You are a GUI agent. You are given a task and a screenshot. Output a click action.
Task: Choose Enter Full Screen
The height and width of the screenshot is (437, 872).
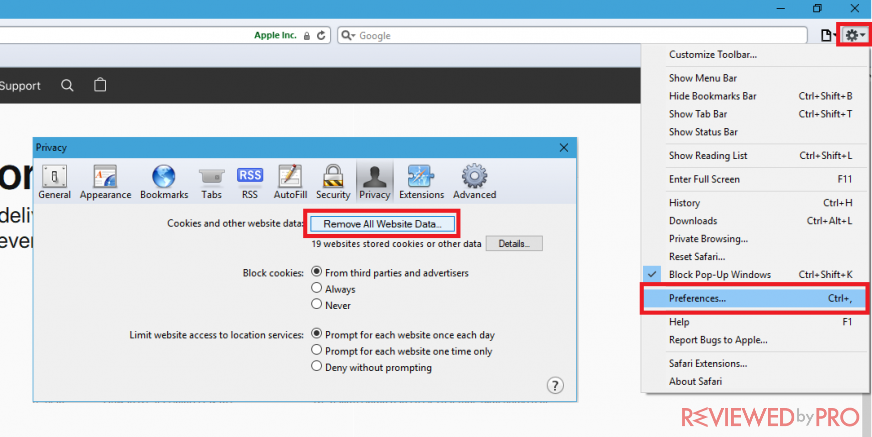755,179
